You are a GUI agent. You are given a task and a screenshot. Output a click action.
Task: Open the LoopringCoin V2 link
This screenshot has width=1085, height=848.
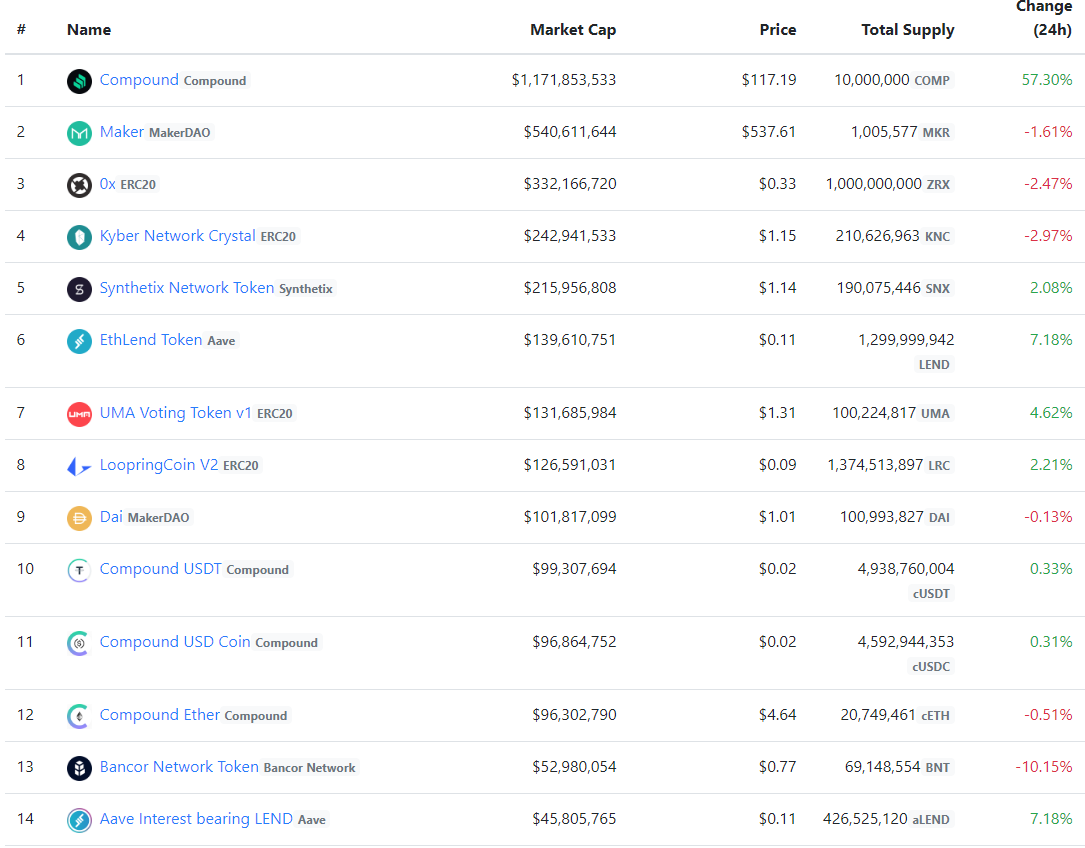click(159, 464)
